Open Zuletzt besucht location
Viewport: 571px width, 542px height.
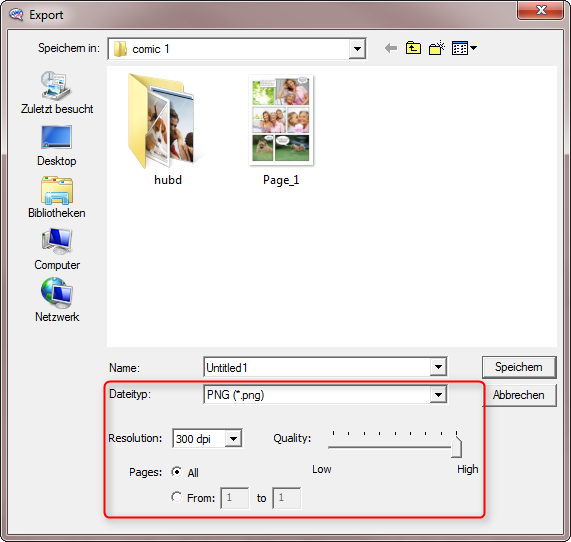point(57,93)
